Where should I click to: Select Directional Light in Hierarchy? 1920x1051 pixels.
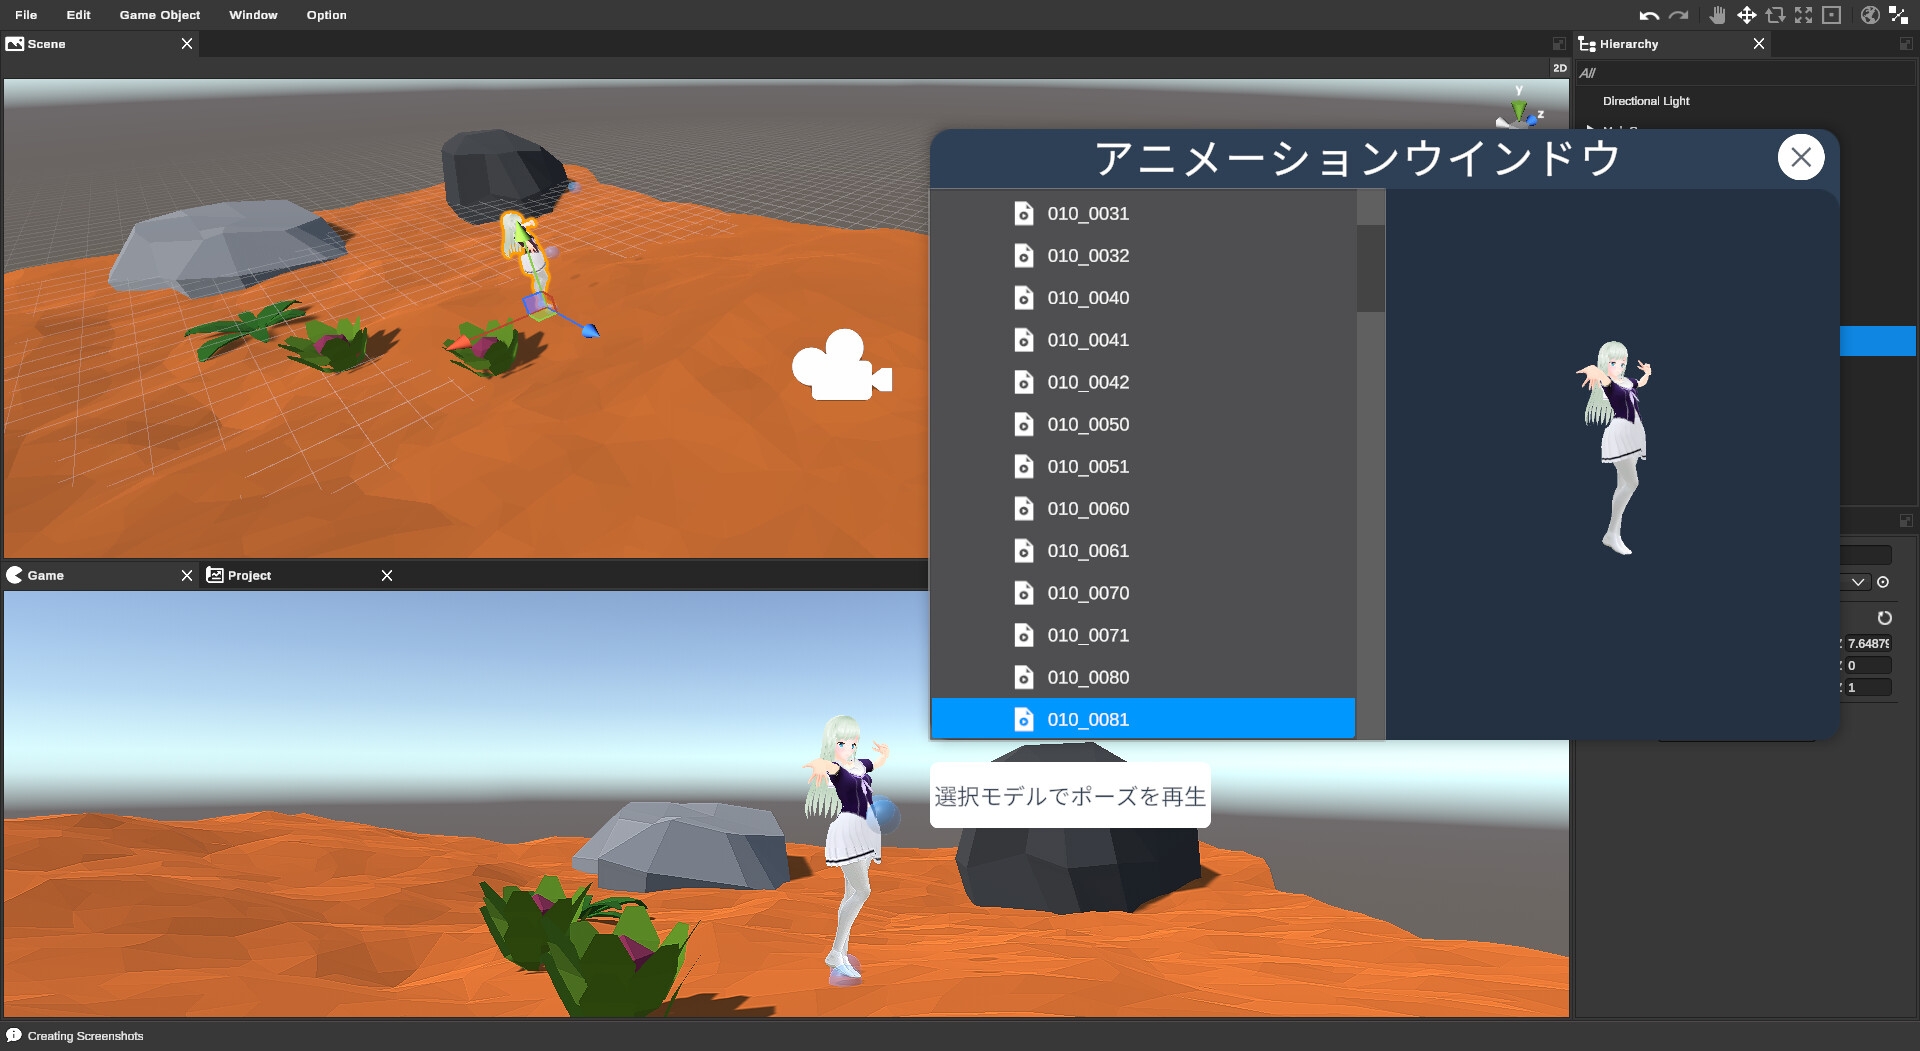click(x=1646, y=101)
